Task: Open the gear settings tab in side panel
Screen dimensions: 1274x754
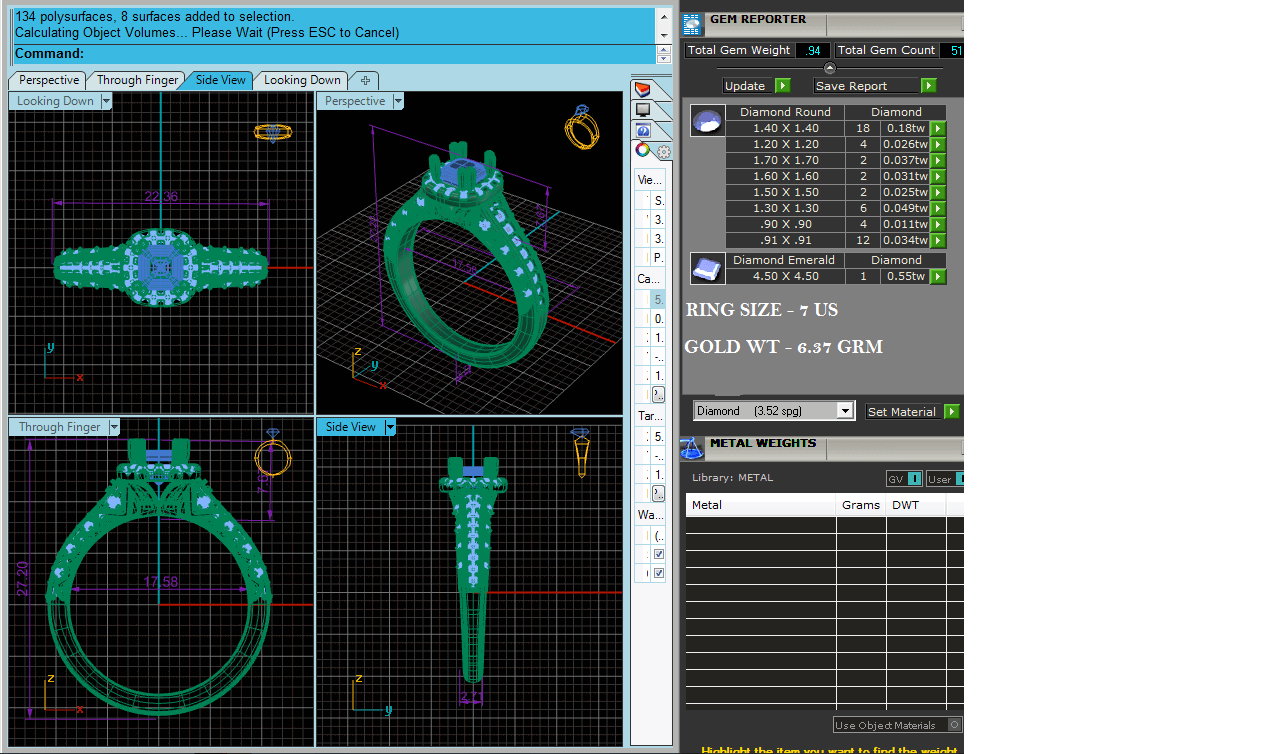Action: (664, 152)
